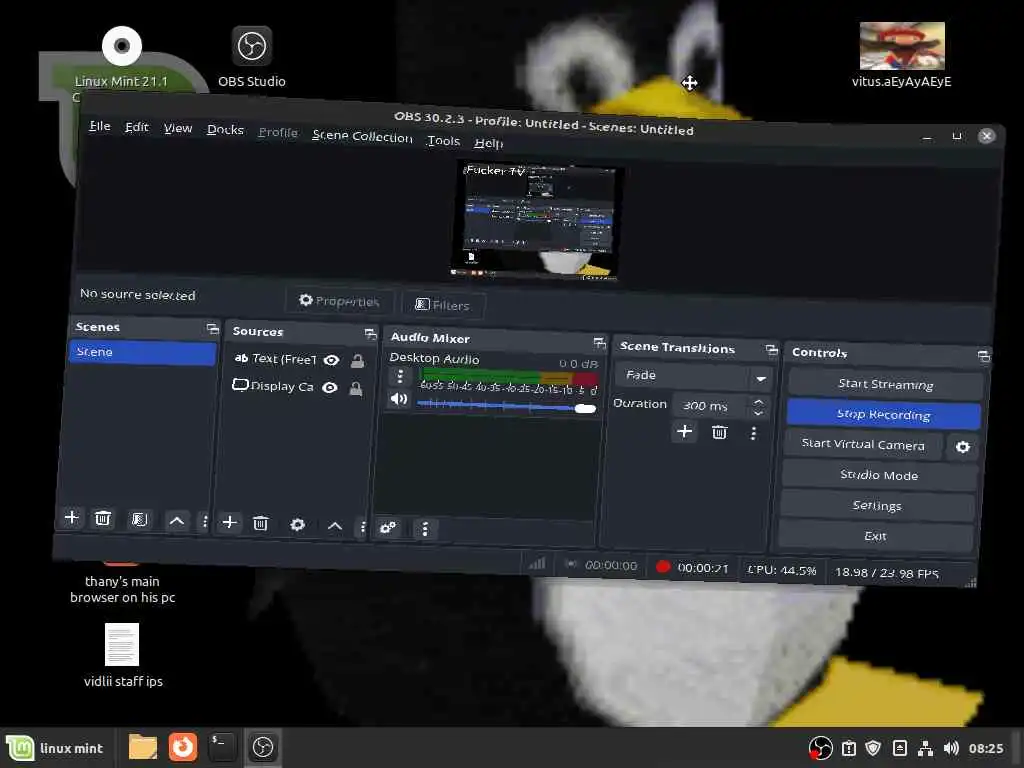This screenshot has width=1024, height=768.
Task: Decrease transition duration with down stepper
Action: point(758,412)
